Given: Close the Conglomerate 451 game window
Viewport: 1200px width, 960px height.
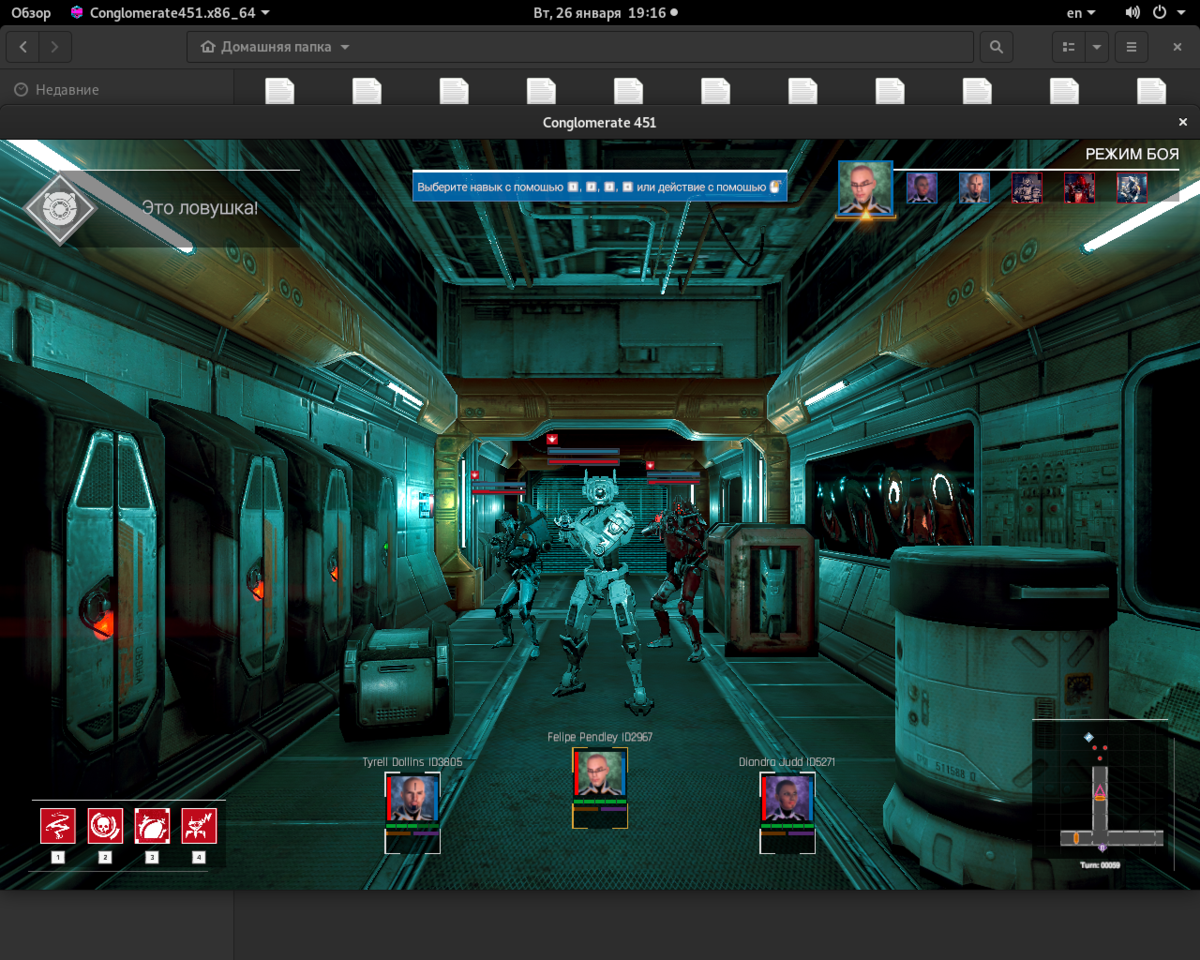Looking at the screenshot, I should (1183, 122).
